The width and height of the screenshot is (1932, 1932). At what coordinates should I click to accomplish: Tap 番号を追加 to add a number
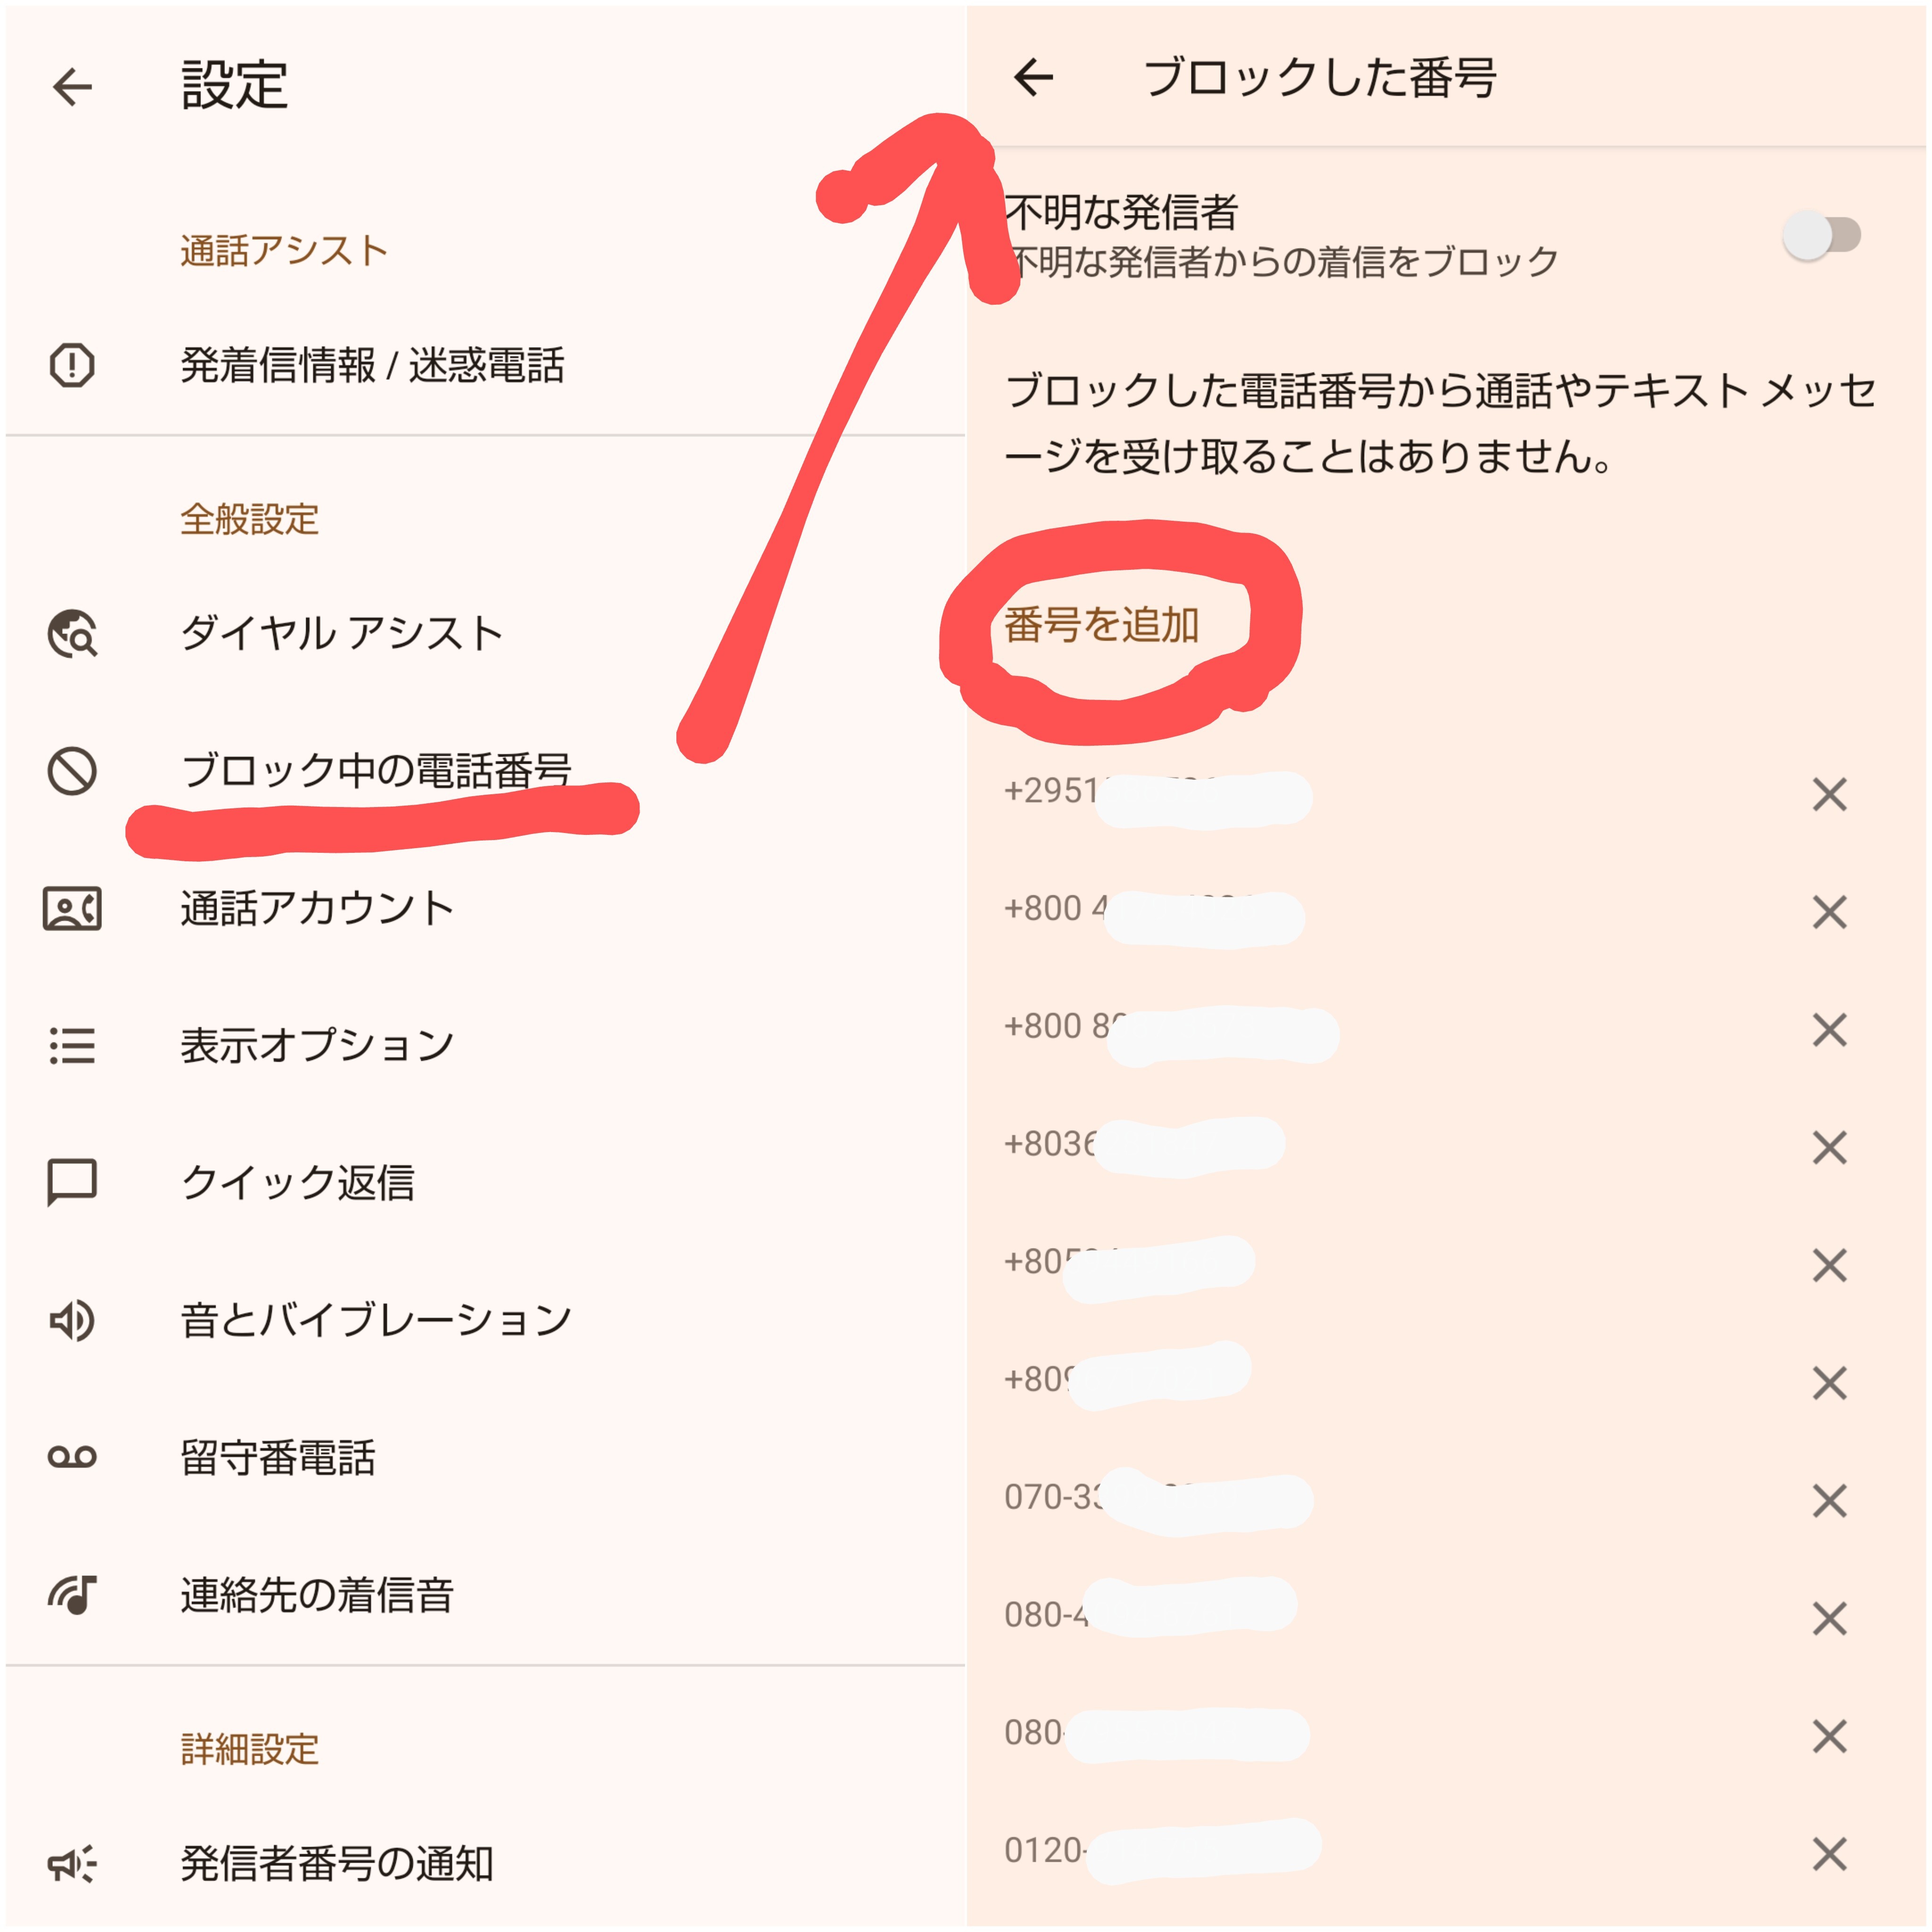(1101, 625)
